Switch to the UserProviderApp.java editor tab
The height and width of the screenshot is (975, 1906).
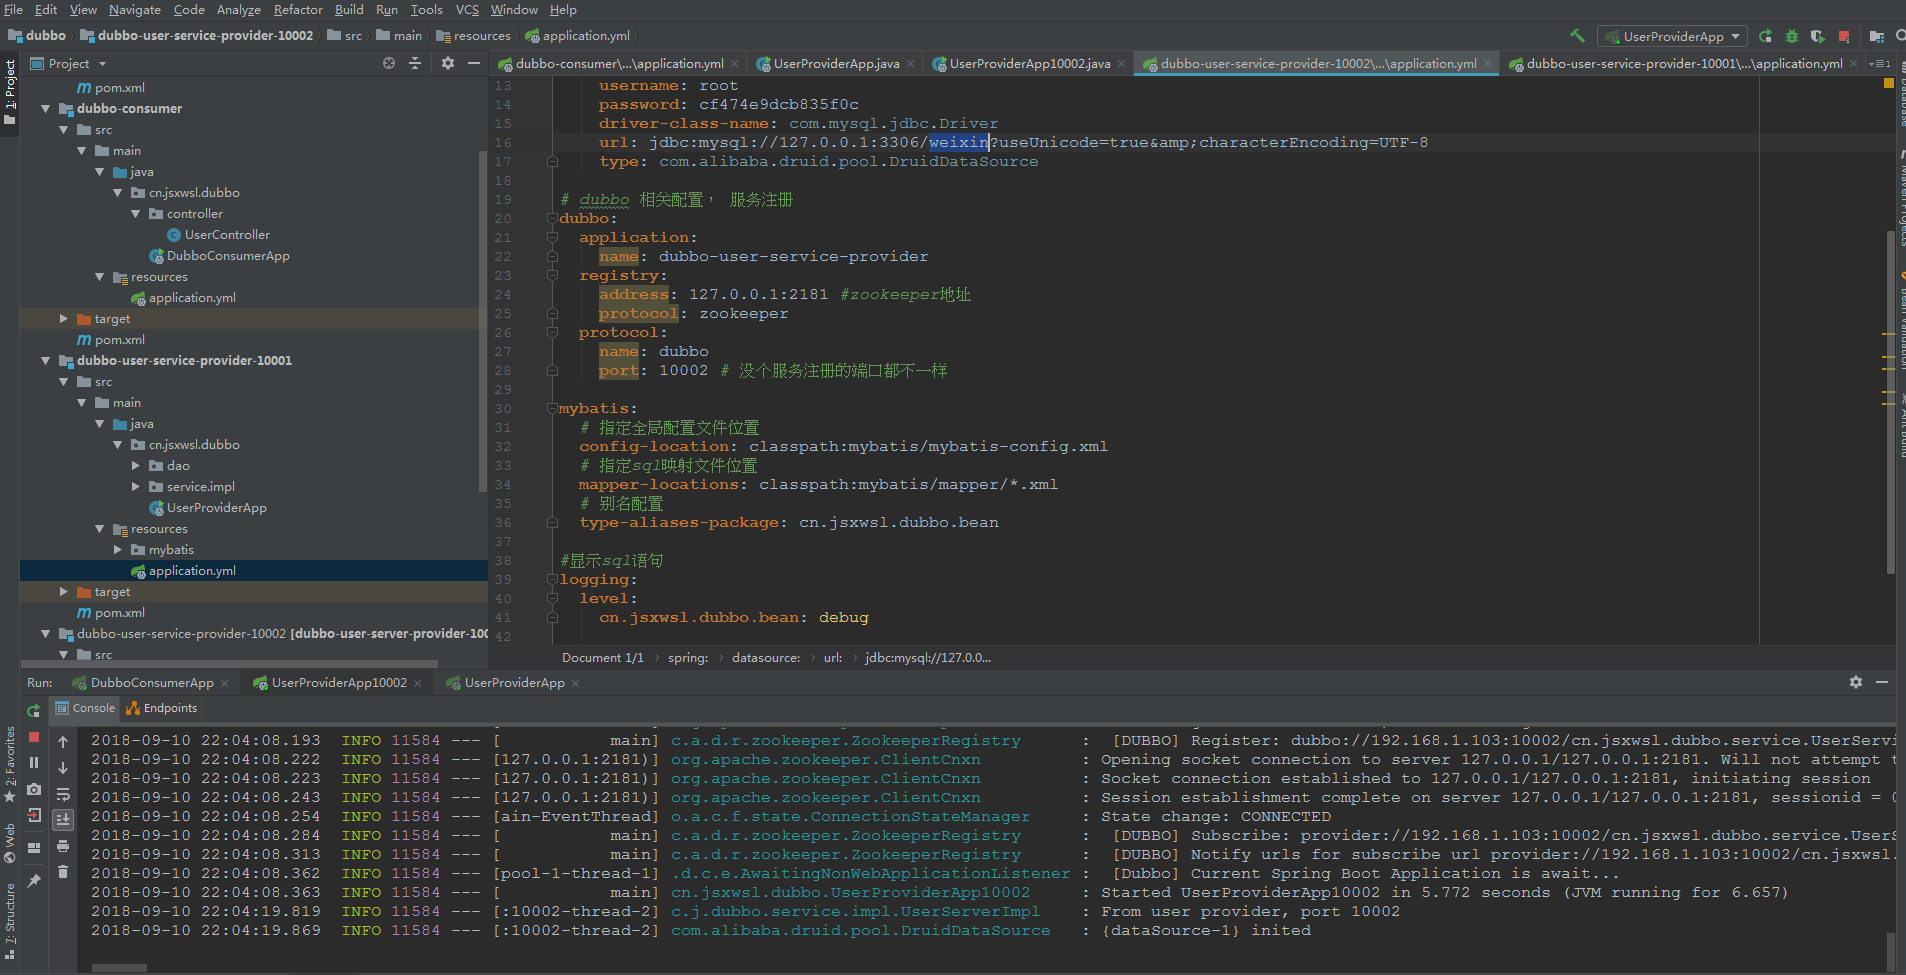(836, 64)
